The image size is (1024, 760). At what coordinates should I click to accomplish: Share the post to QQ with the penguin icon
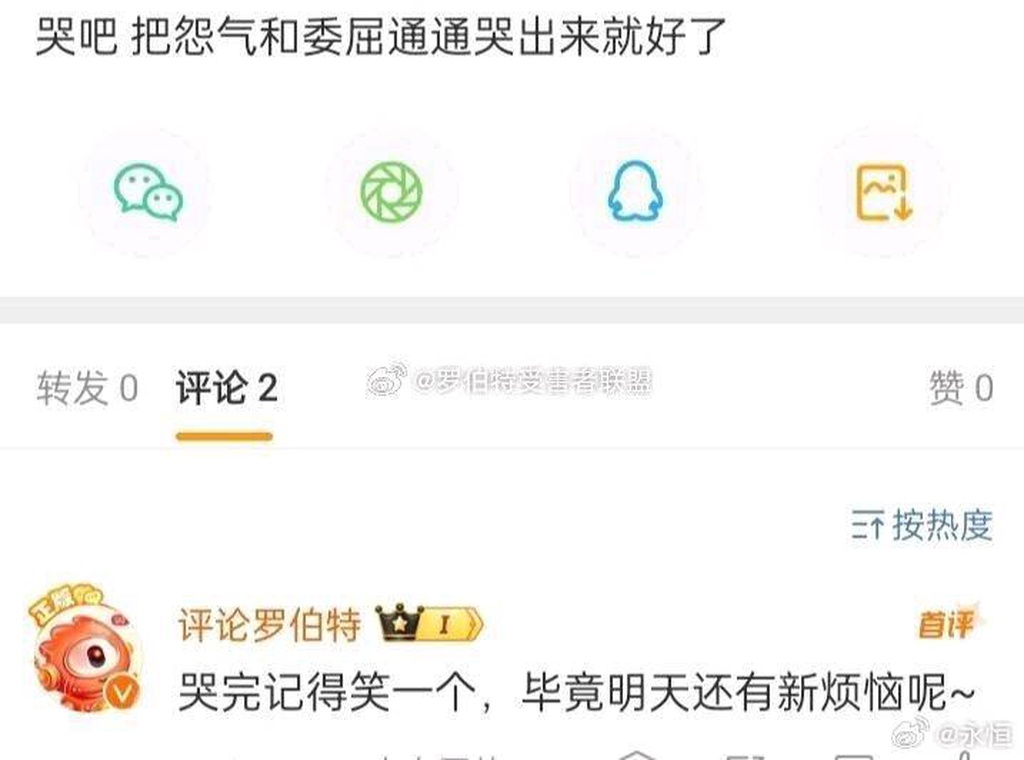click(x=635, y=192)
